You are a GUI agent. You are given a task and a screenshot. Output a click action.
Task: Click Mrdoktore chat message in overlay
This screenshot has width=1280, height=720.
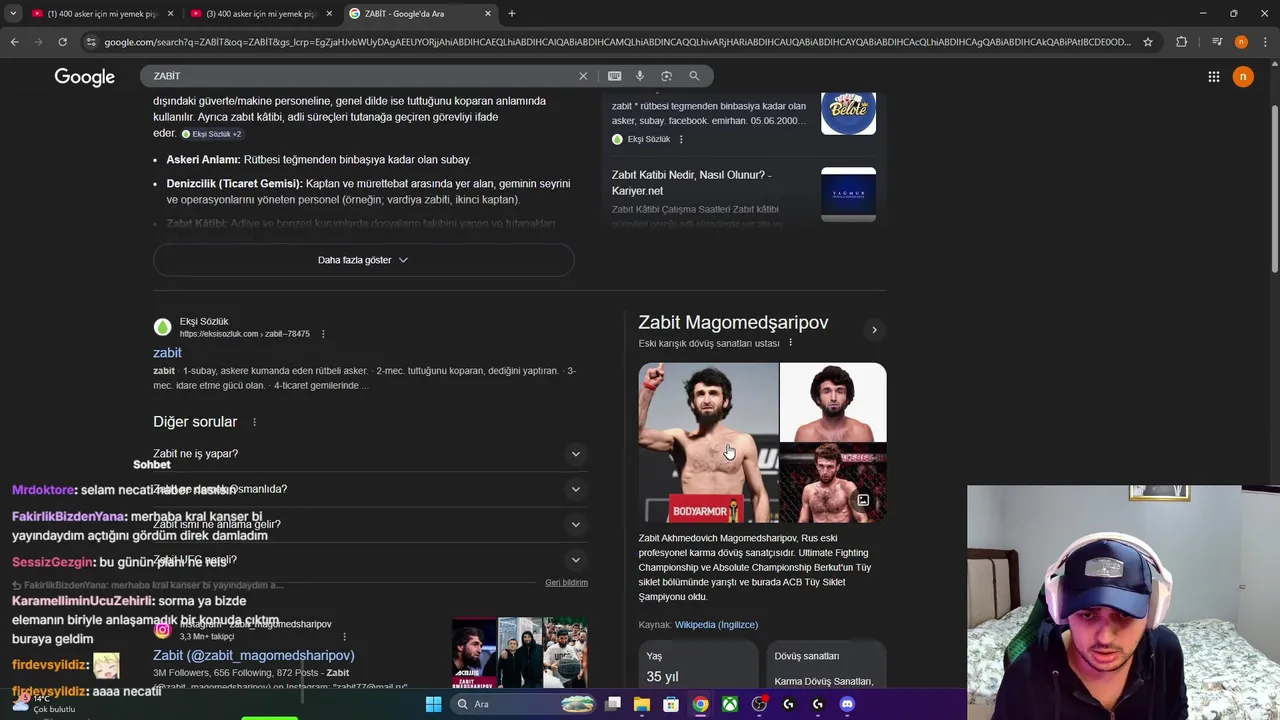124,490
